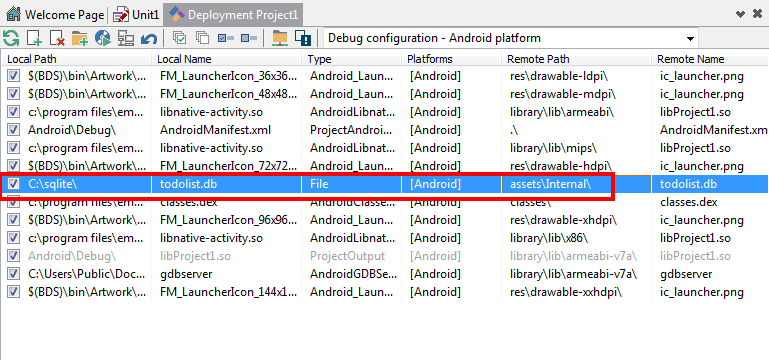The height and width of the screenshot is (360, 769).
Task: Select the Deployment Project1 tab
Action: coord(233,15)
